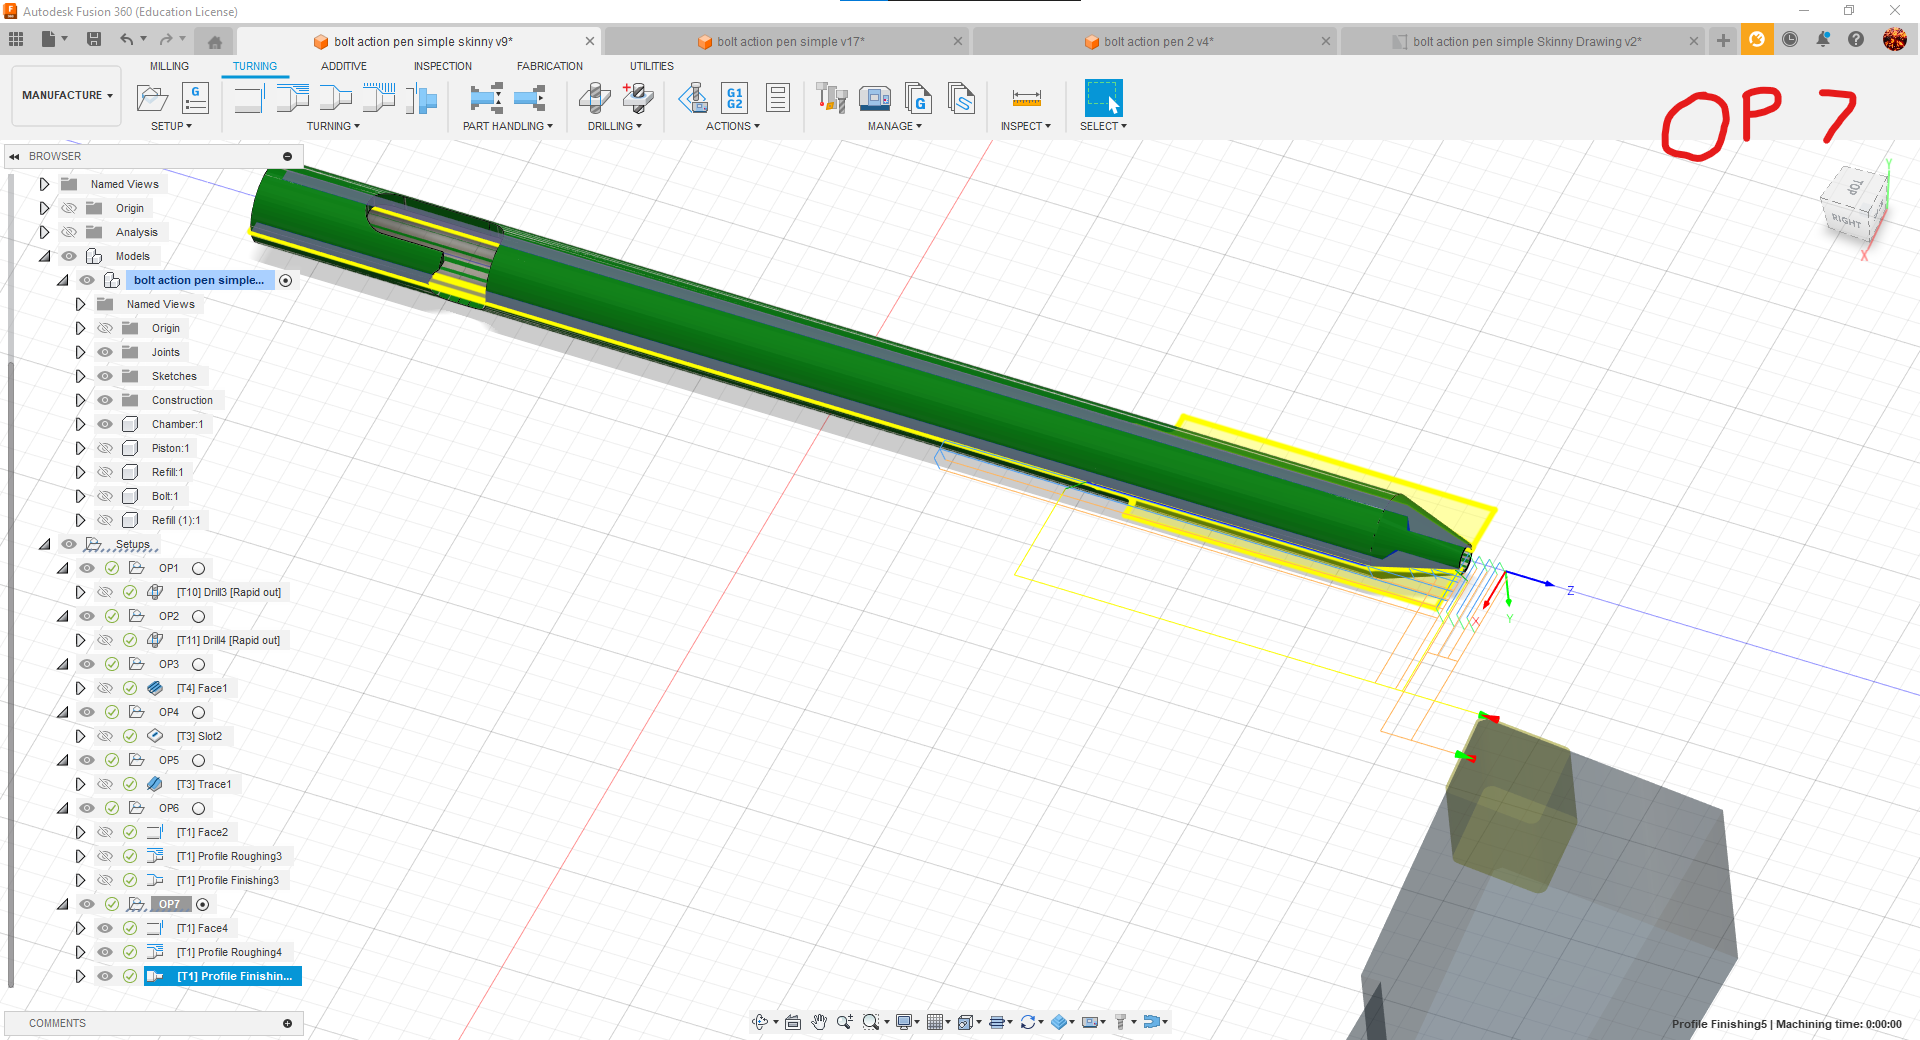Click the MANUFACTURE workspace button
The height and width of the screenshot is (1040, 1920).
pyautogui.click(x=64, y=95)
